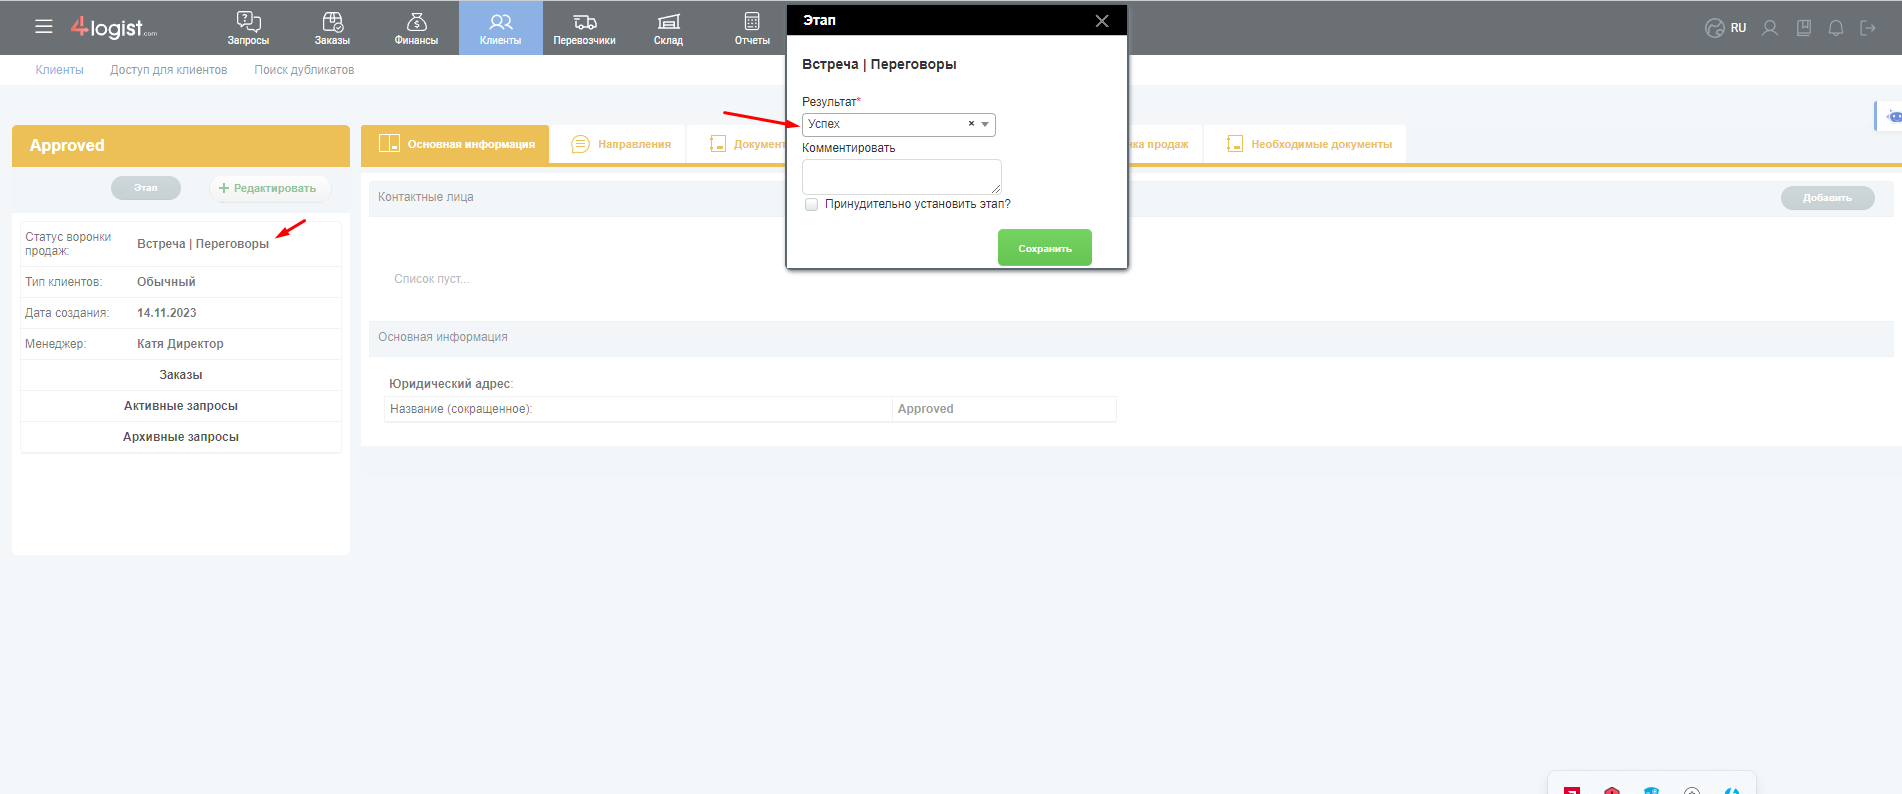Toggle Принудительно установить этап checkbox
This screenshot has width=1902, height=794.
point(811,204)
